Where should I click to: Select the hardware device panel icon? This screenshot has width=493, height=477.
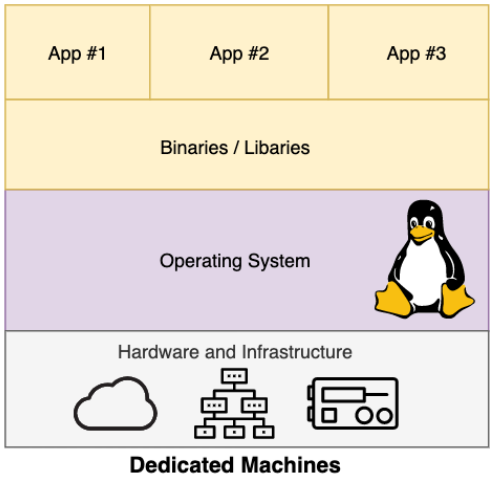tap(353, 403)
